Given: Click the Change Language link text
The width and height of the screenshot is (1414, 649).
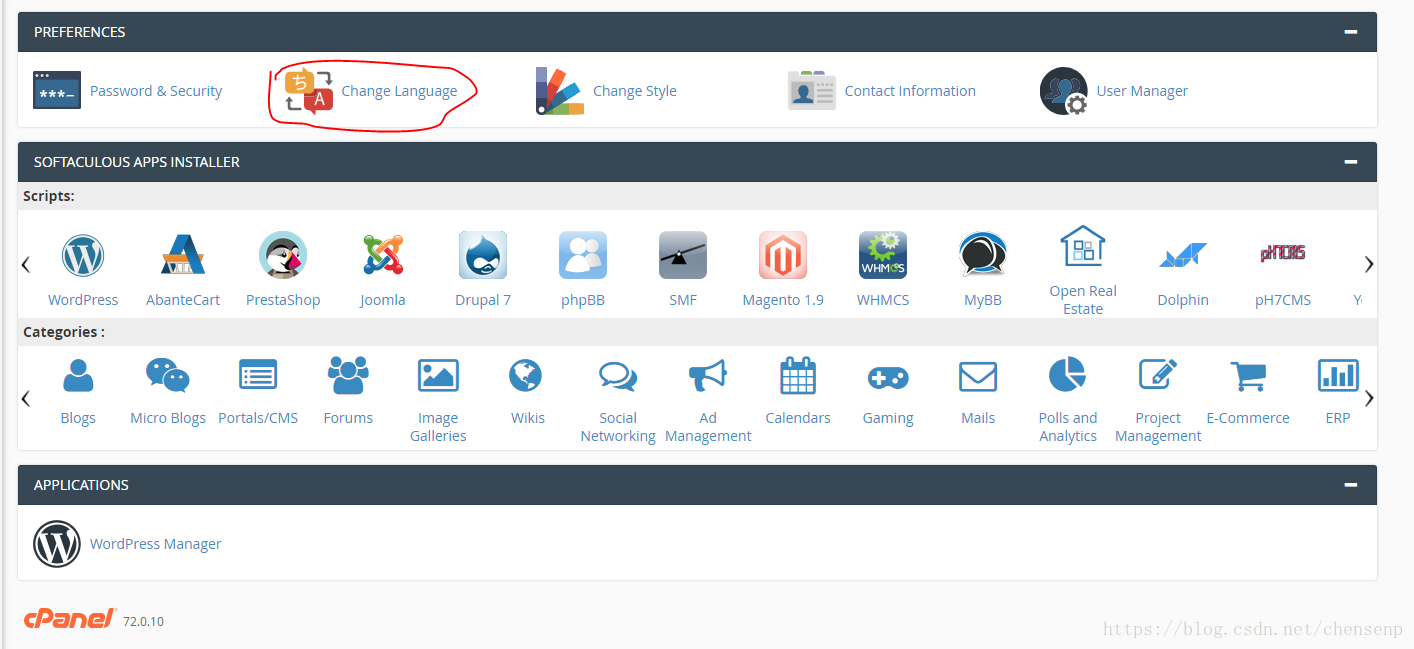Looking at the screenshot, I should click(x=399, y=91).
